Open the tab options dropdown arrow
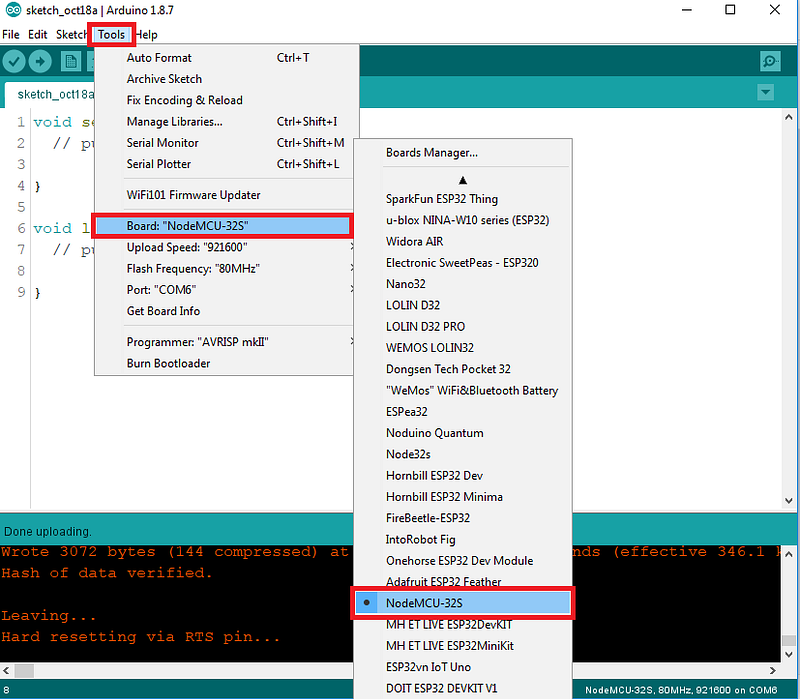Viewport: 800px width, 699px height. point(765,92)
